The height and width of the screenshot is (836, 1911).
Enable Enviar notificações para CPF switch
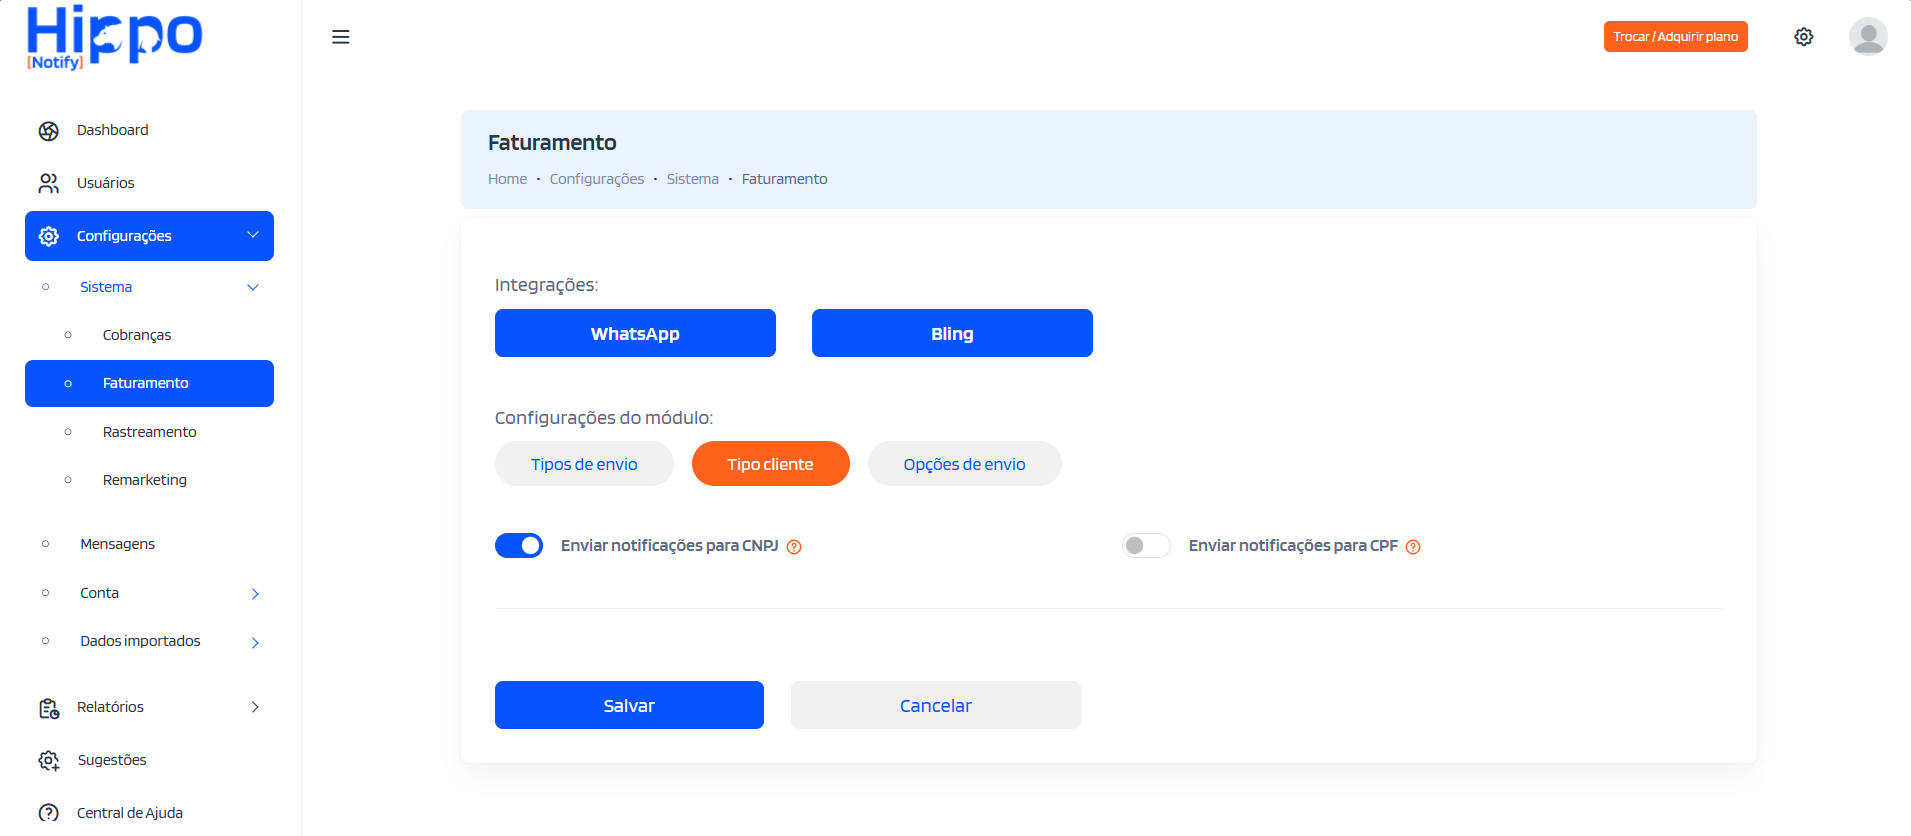click(1146, 545)
